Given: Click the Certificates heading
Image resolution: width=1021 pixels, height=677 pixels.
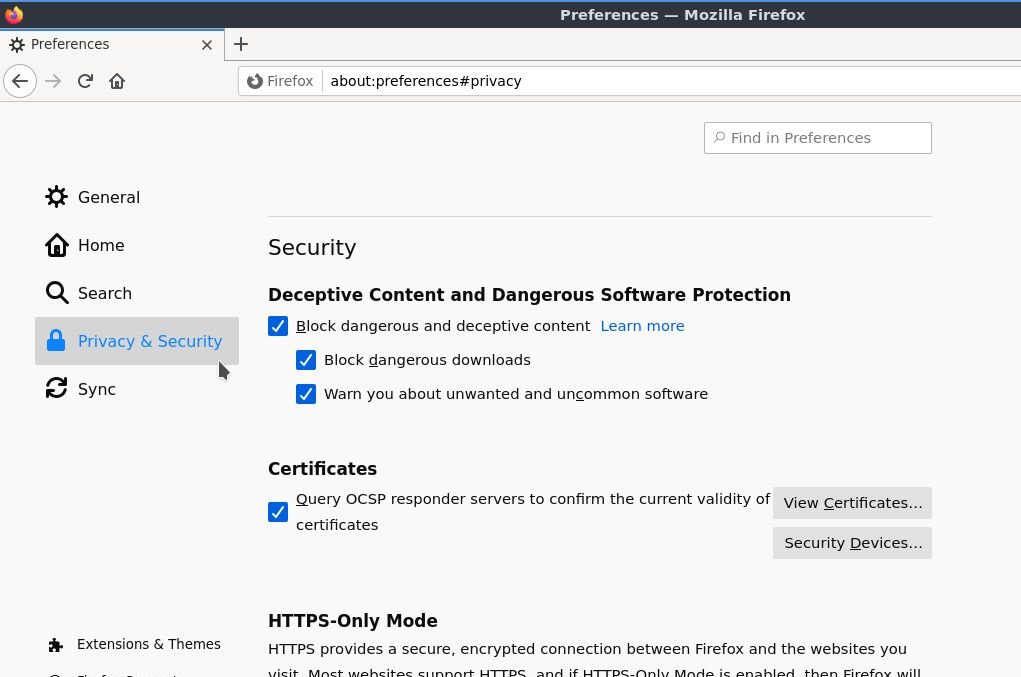Looking at the screenshot, I should coord(322,469).
